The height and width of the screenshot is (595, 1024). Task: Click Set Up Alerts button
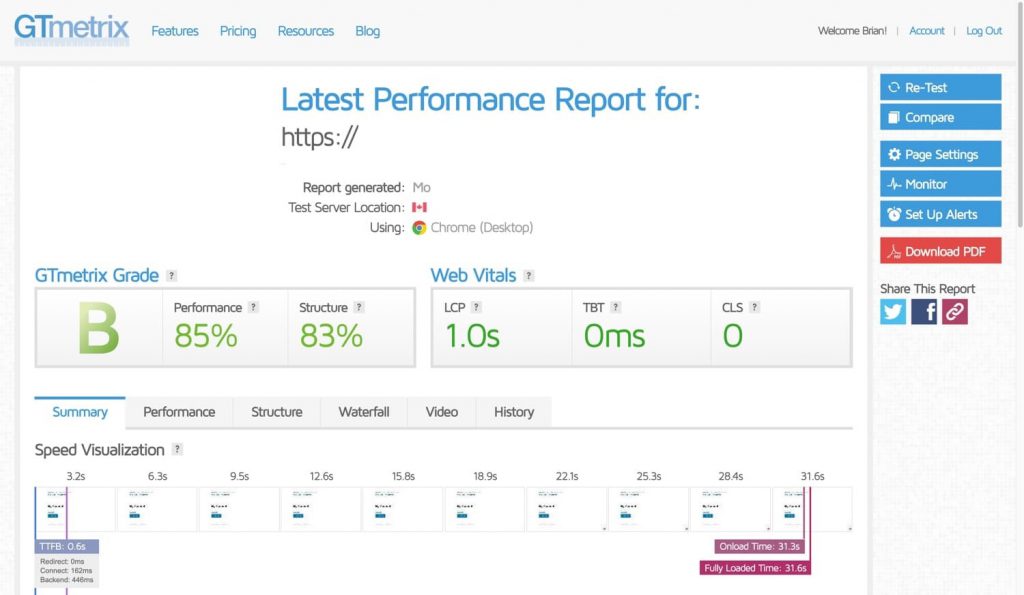click(x=940, y=214)
